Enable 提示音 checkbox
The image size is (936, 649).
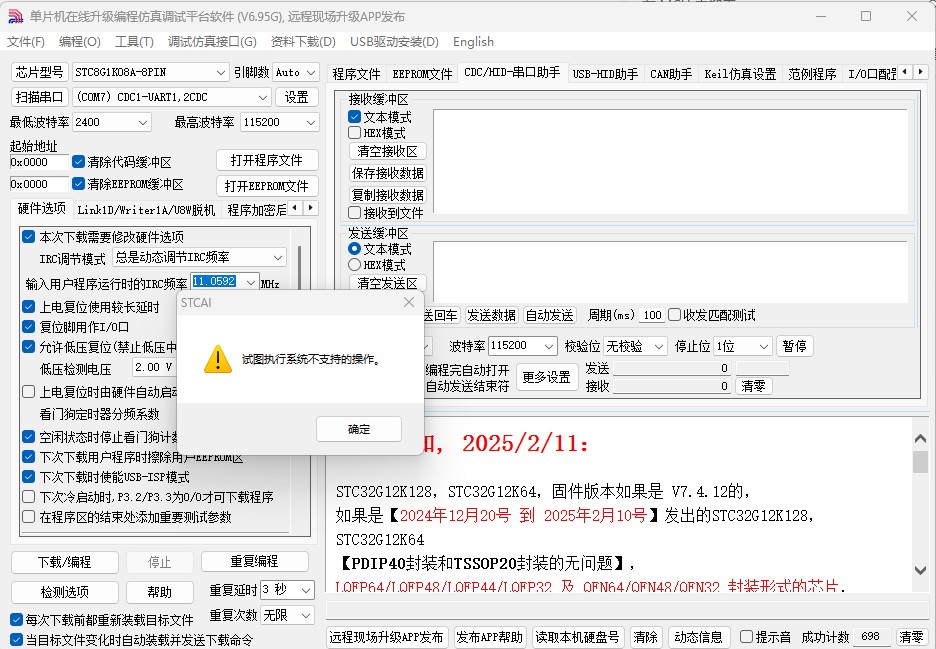point(746,637)
